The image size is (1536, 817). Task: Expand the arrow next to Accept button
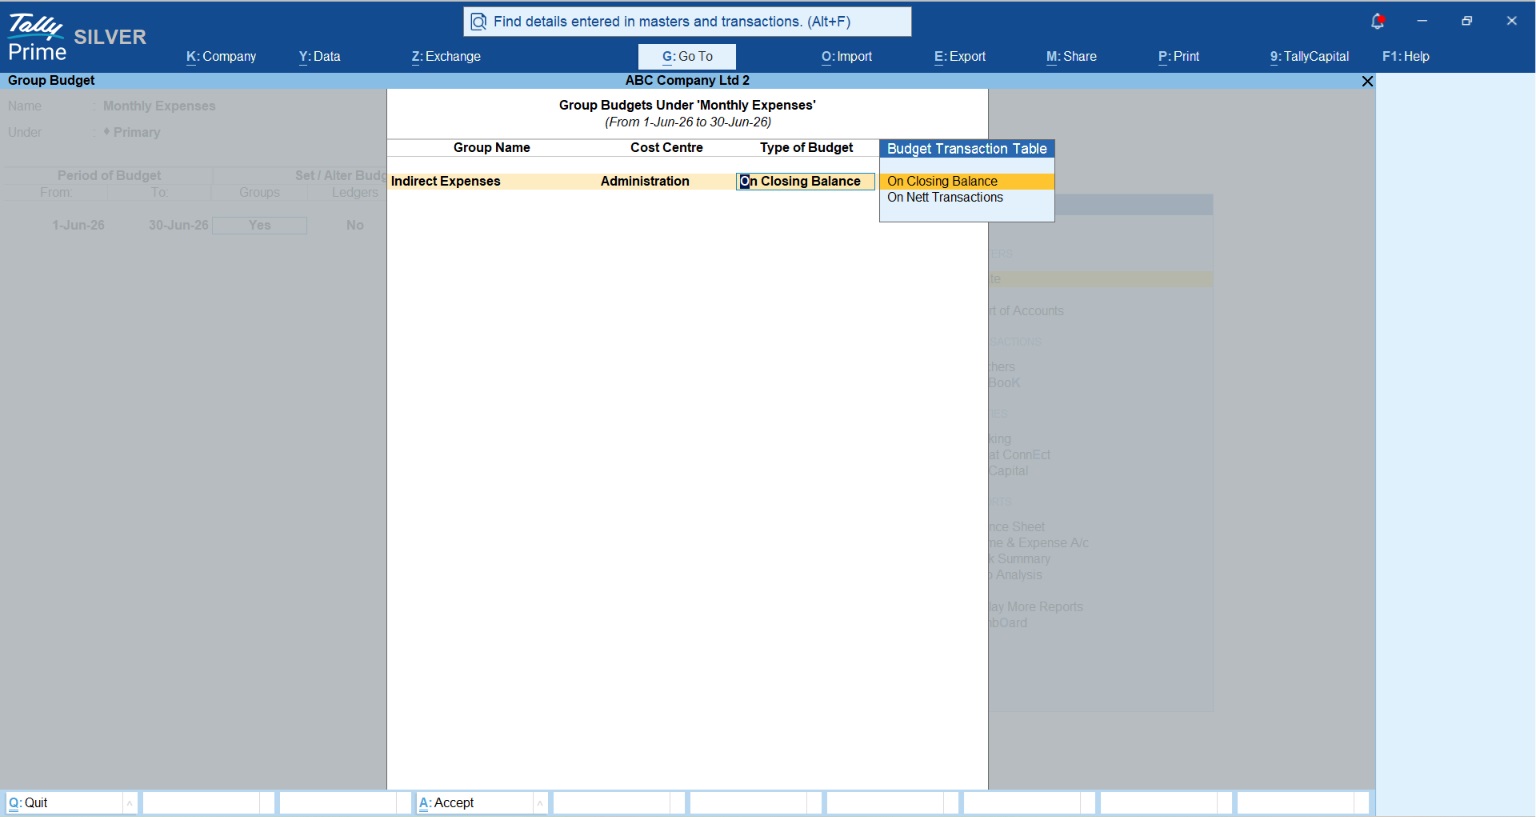(x=541, y=803)
